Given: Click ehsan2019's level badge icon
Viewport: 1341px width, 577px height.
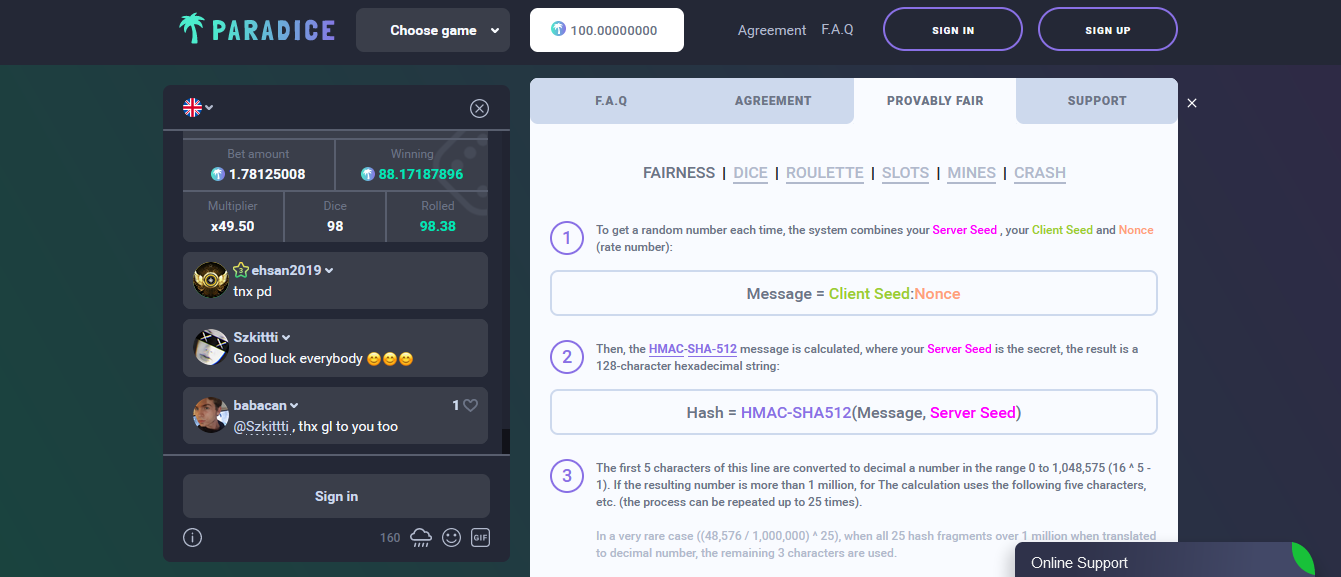Looking at the screenshot, I should tap(241, 270).
